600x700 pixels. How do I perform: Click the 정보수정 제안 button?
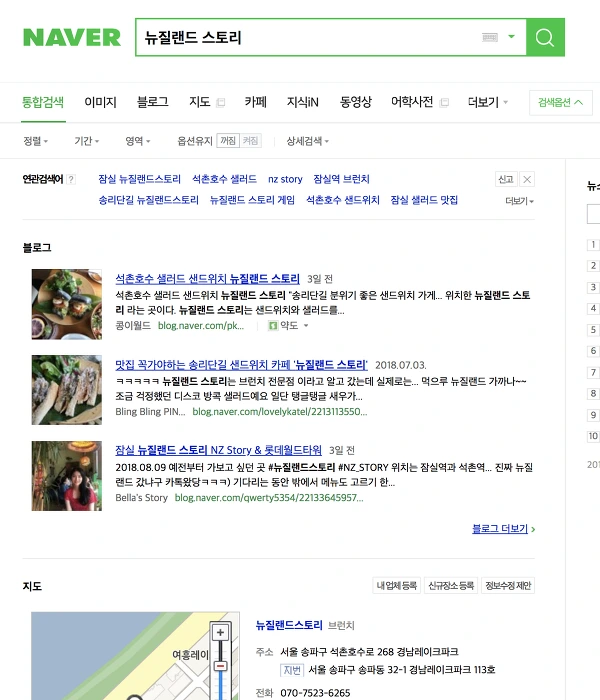click(508, 585)
